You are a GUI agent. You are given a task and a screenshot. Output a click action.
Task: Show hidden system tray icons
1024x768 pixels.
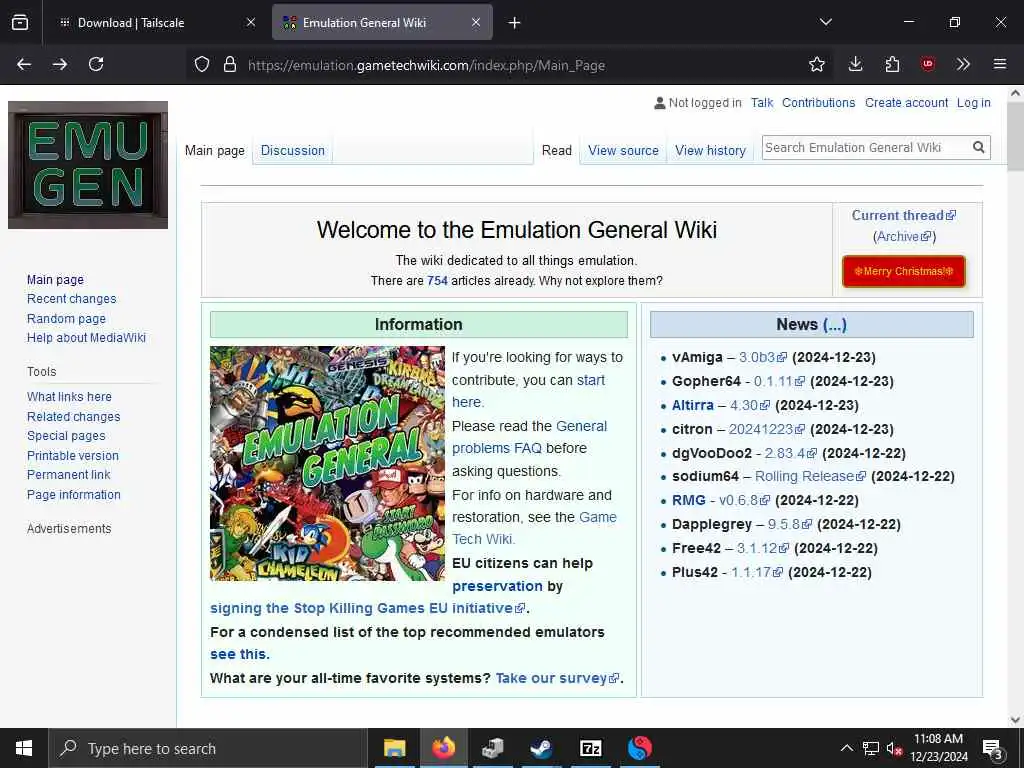[846, 748]
